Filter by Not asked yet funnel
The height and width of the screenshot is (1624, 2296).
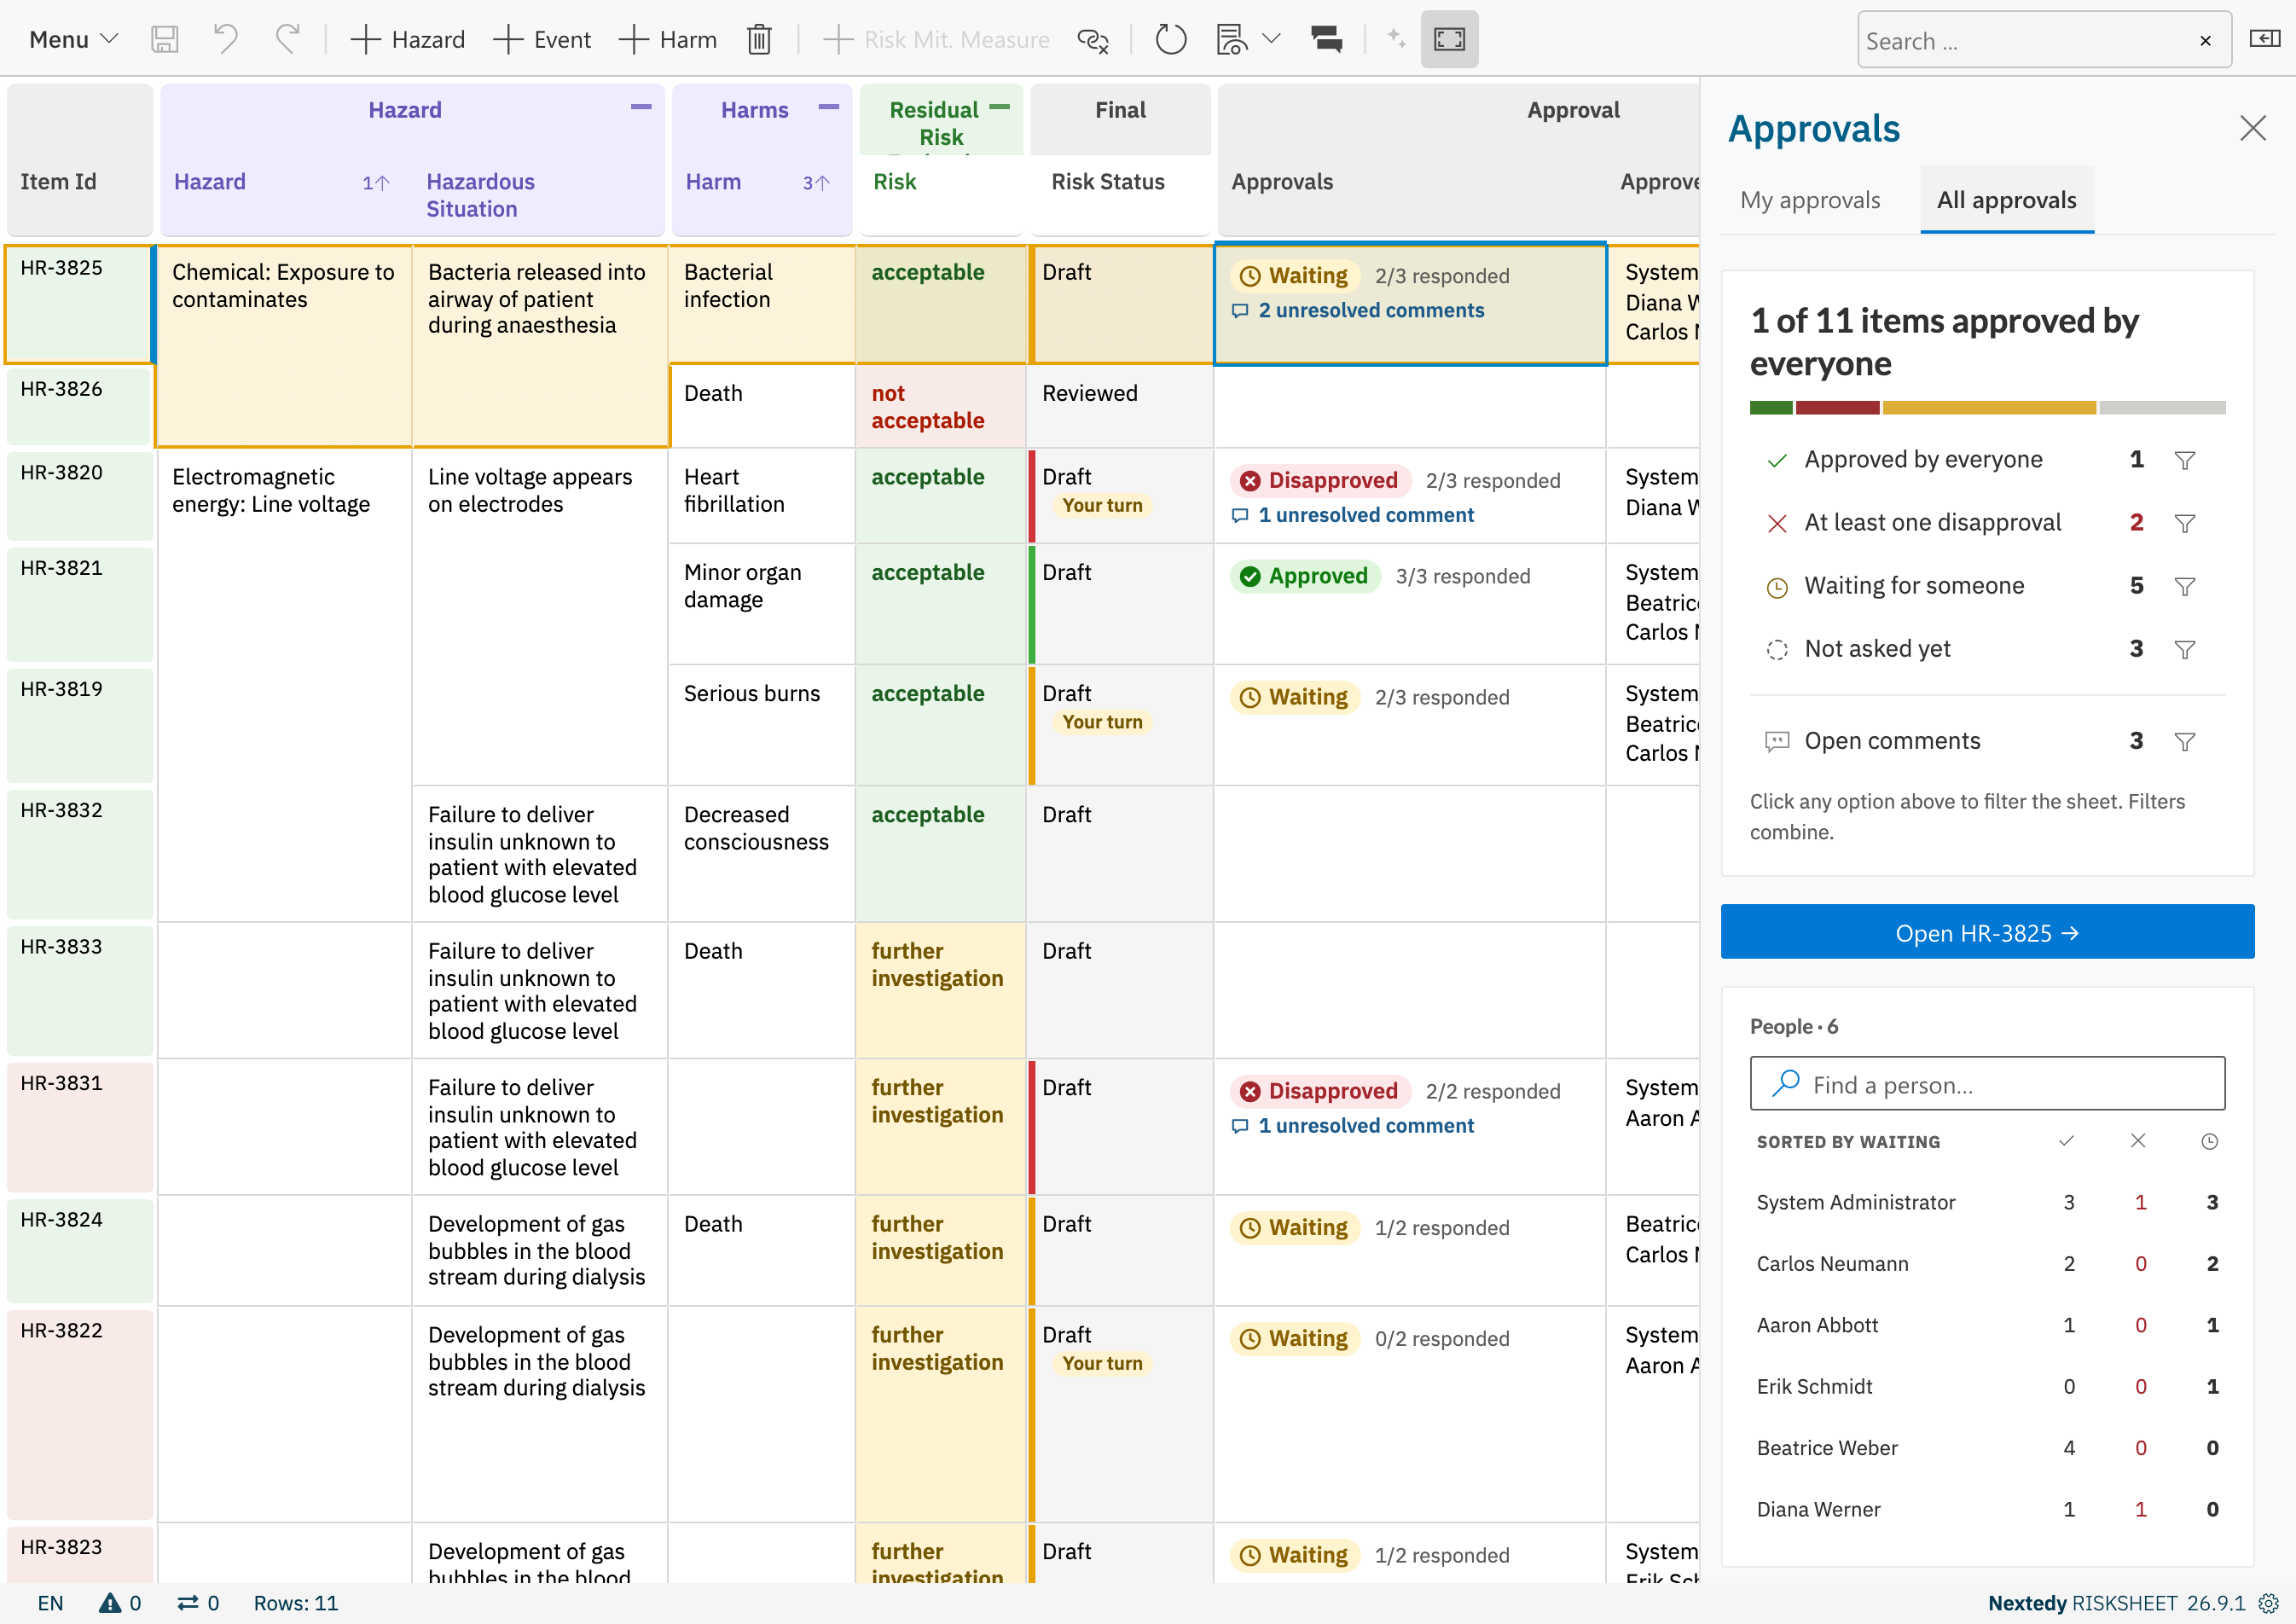(2185, 649)
